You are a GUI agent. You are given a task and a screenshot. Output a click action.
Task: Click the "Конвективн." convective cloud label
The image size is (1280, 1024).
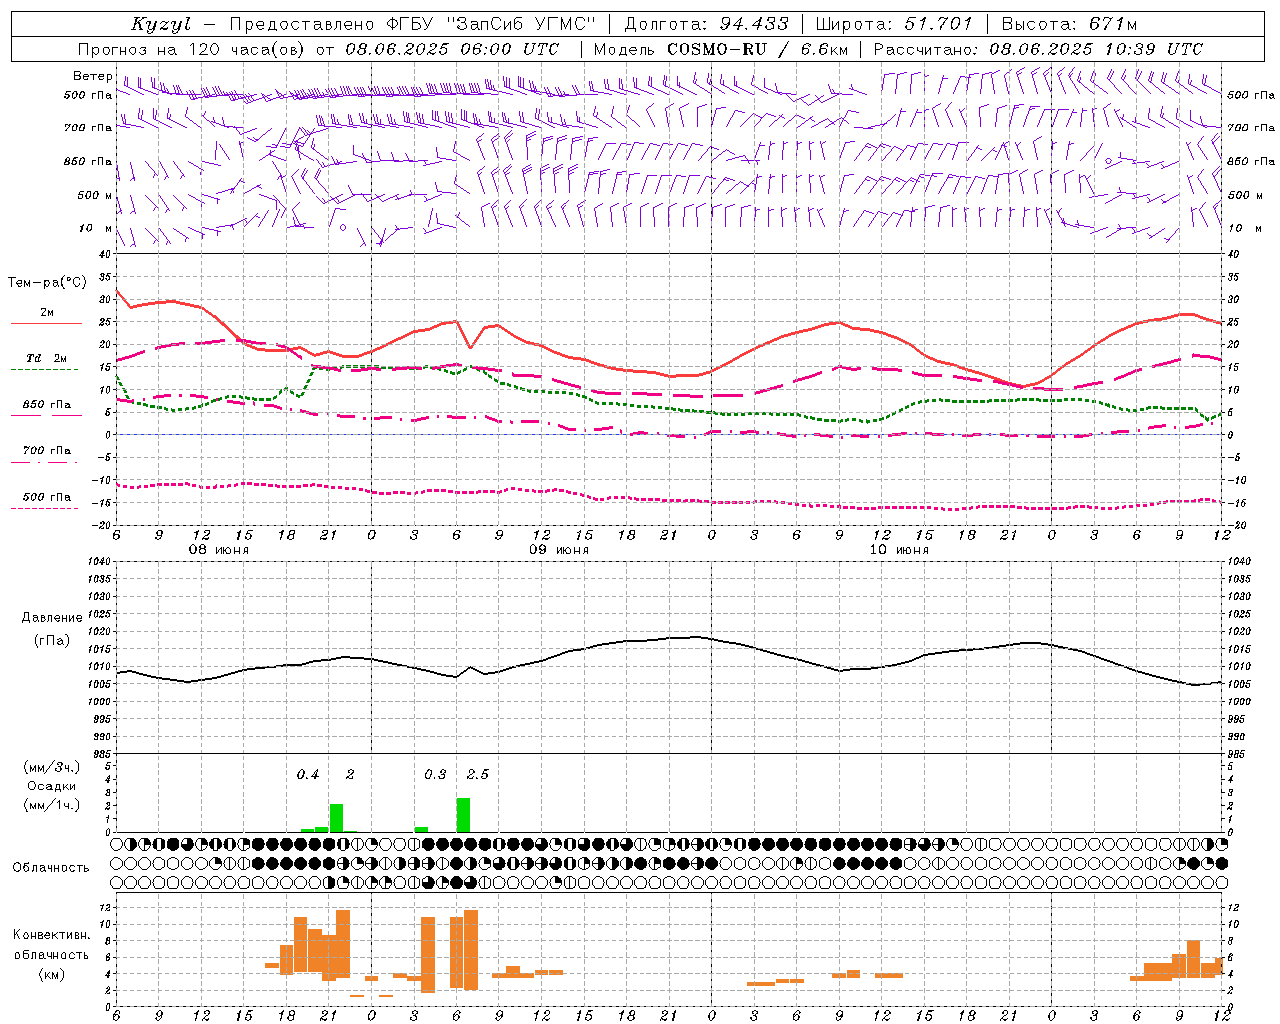click(52, 935)
